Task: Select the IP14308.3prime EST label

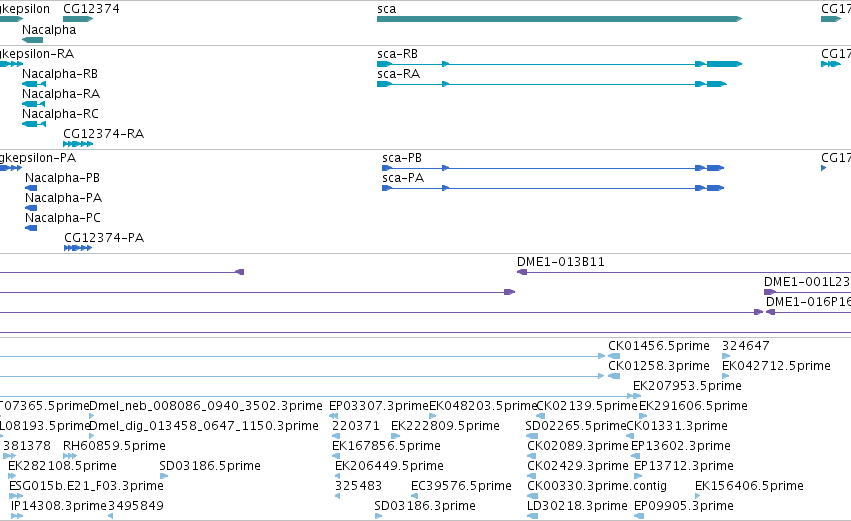Action: pos(59,507)
